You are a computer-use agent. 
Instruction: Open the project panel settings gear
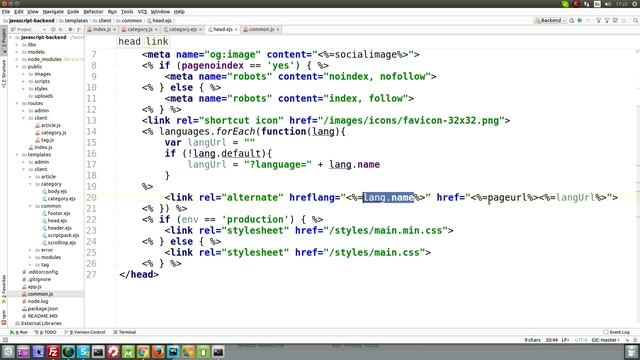tap(70, 29)
